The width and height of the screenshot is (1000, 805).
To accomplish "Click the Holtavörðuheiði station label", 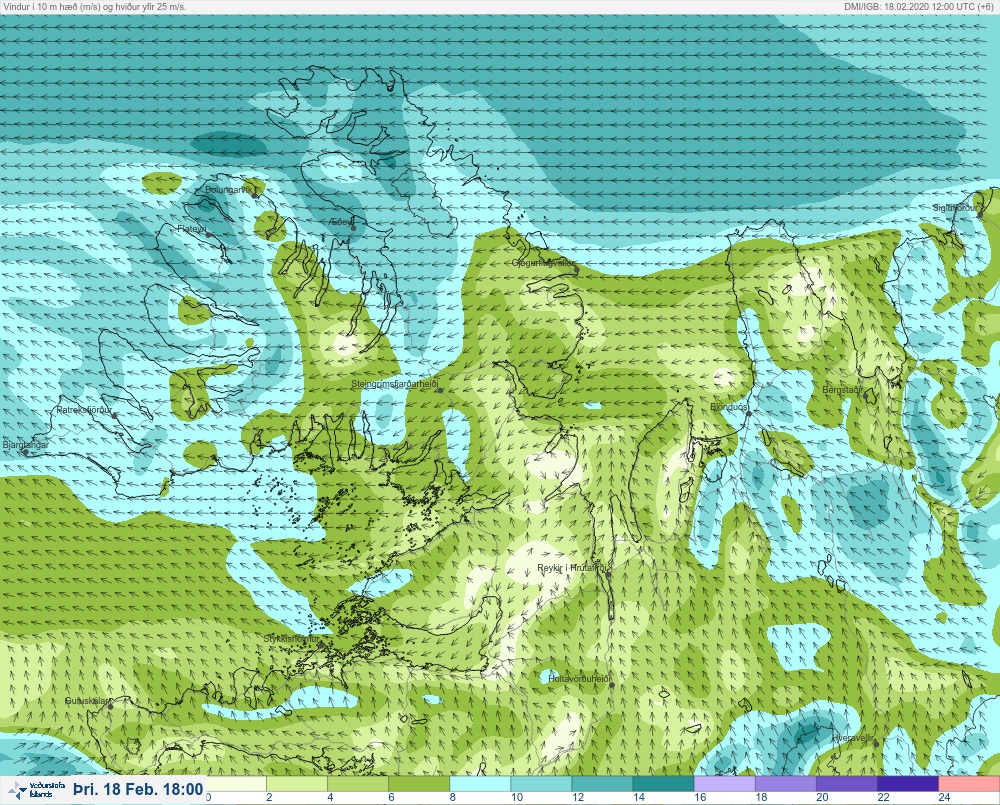I will [x=580, y=679].
